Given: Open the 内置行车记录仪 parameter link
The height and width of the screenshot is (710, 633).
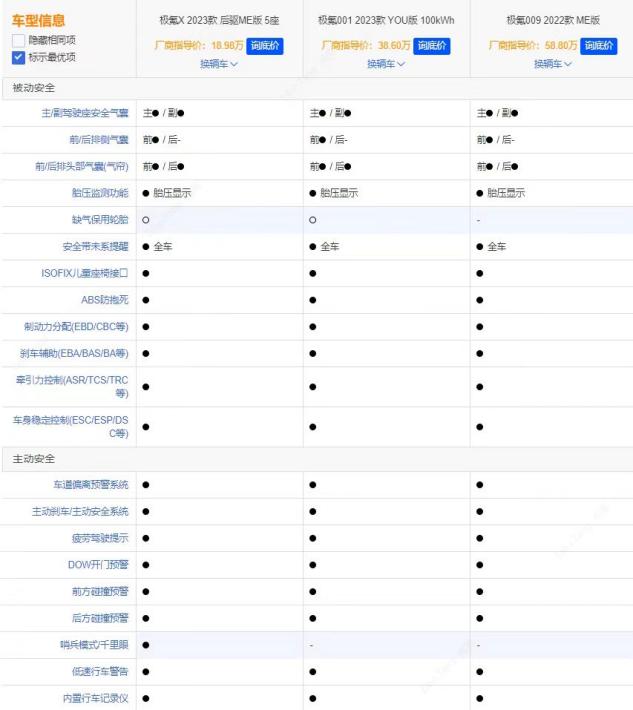Looking at the screenshot, I should [96, 698].
